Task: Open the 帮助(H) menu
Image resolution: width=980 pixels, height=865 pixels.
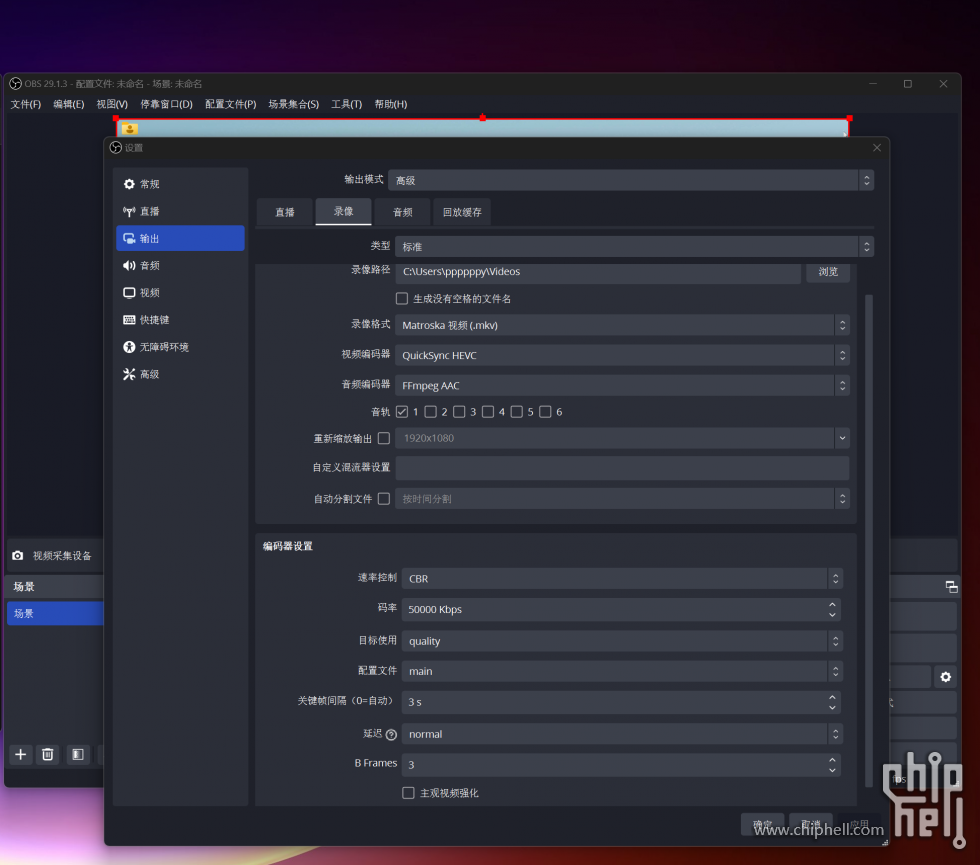Action: tap(391, 104)
